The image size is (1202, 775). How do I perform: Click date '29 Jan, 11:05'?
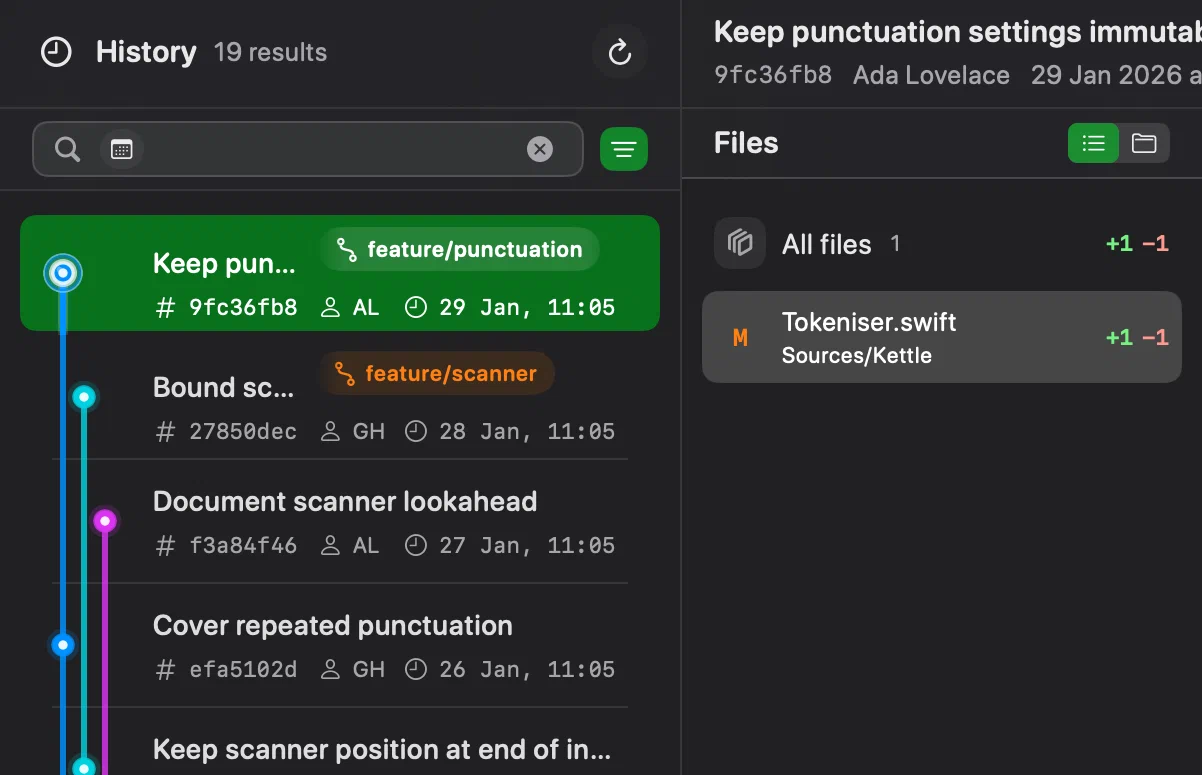point(527,307)
